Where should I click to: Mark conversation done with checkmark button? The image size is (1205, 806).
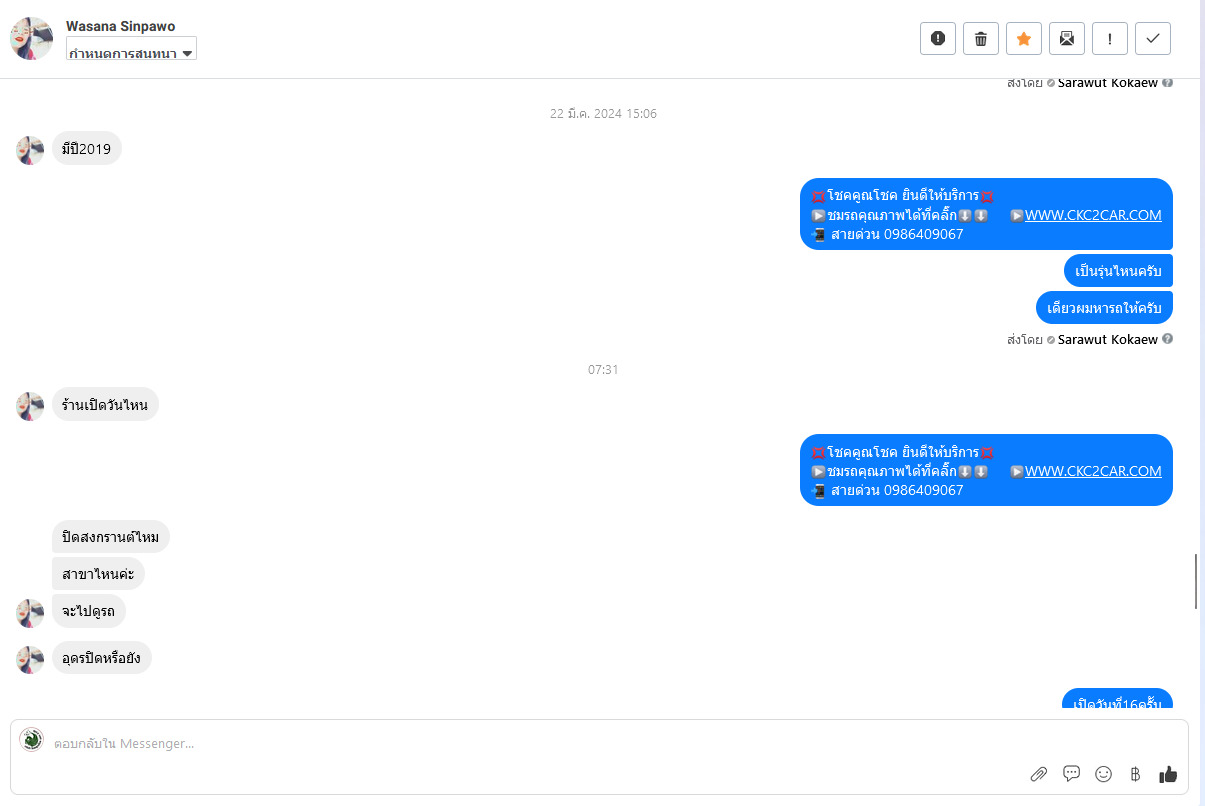[1153, 38]
